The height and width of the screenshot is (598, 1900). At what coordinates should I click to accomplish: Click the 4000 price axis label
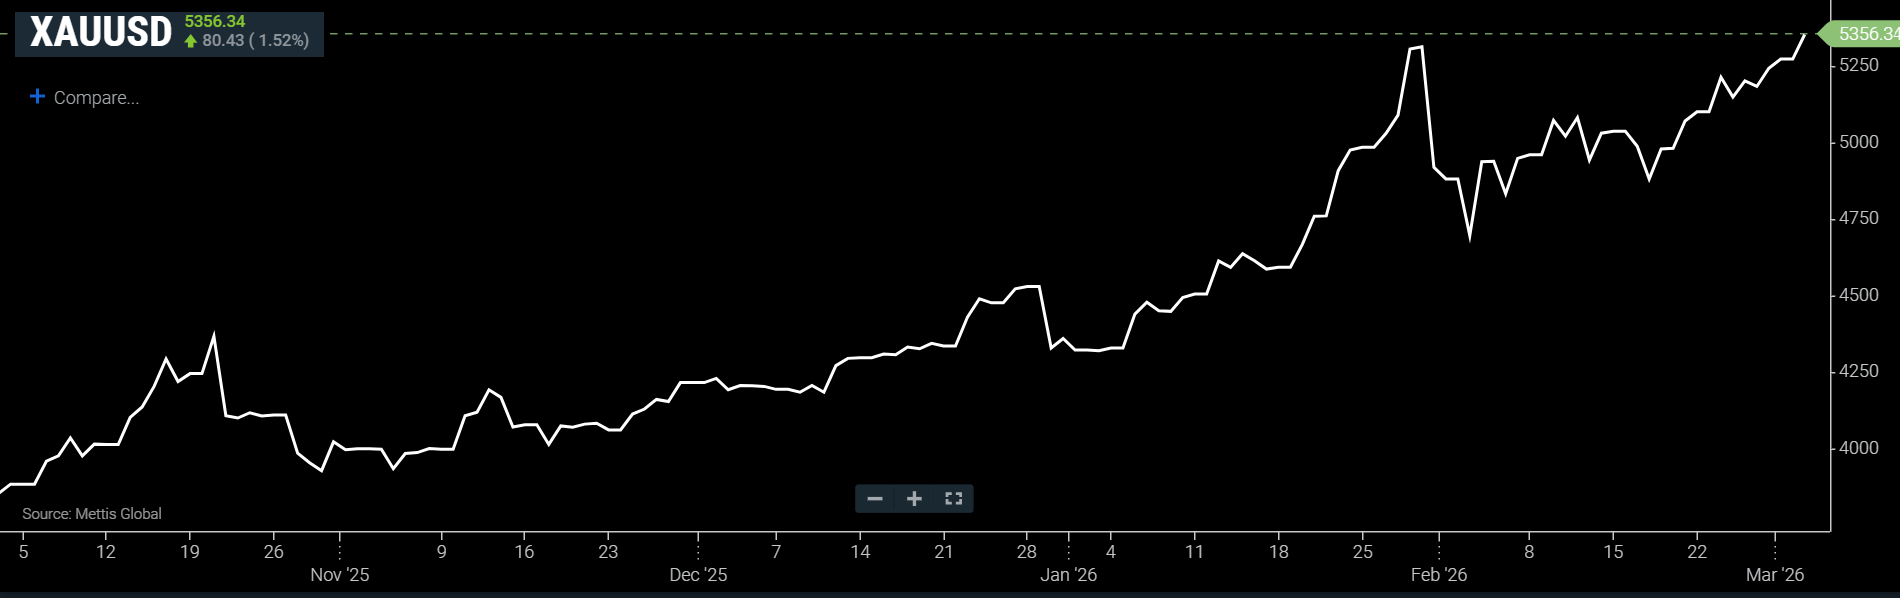(x=1859, y=448)
